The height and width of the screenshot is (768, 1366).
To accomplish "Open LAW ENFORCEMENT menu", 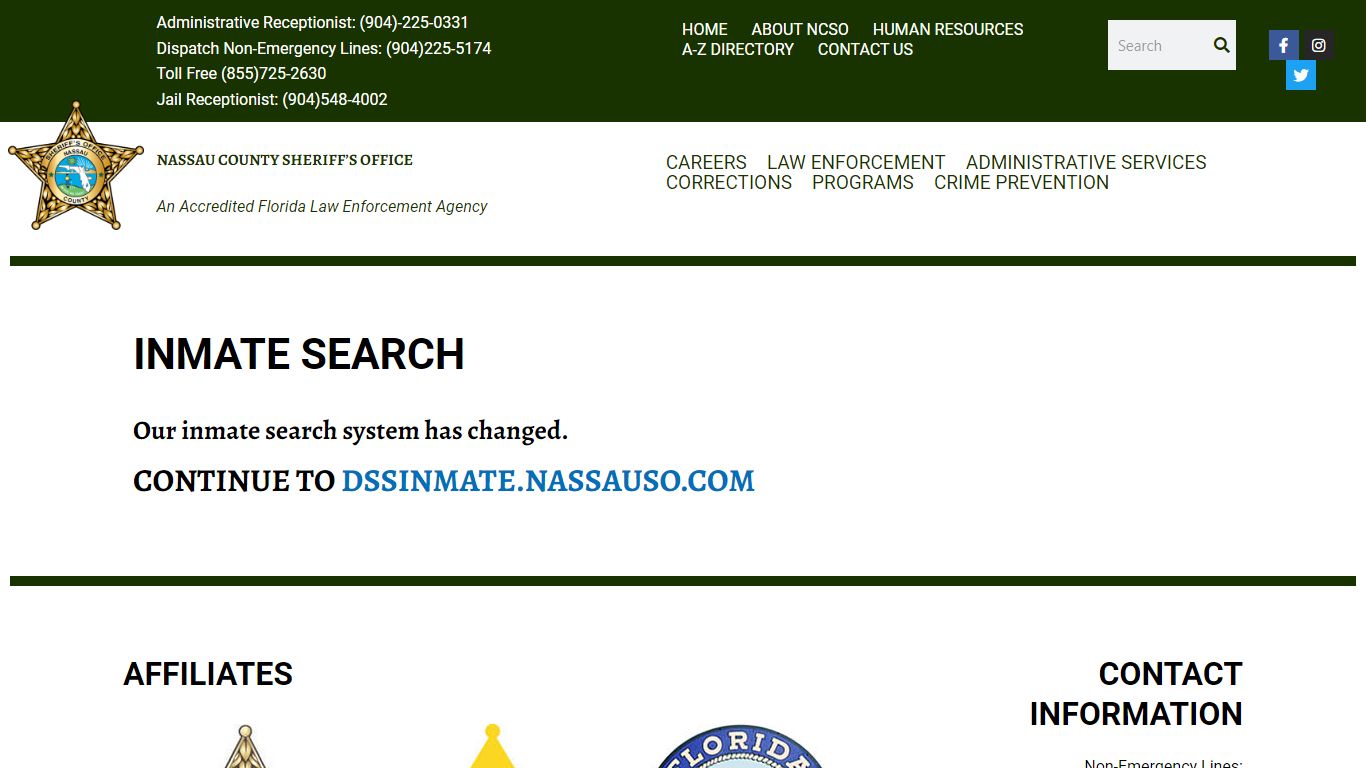I will (x=856, y=162).
